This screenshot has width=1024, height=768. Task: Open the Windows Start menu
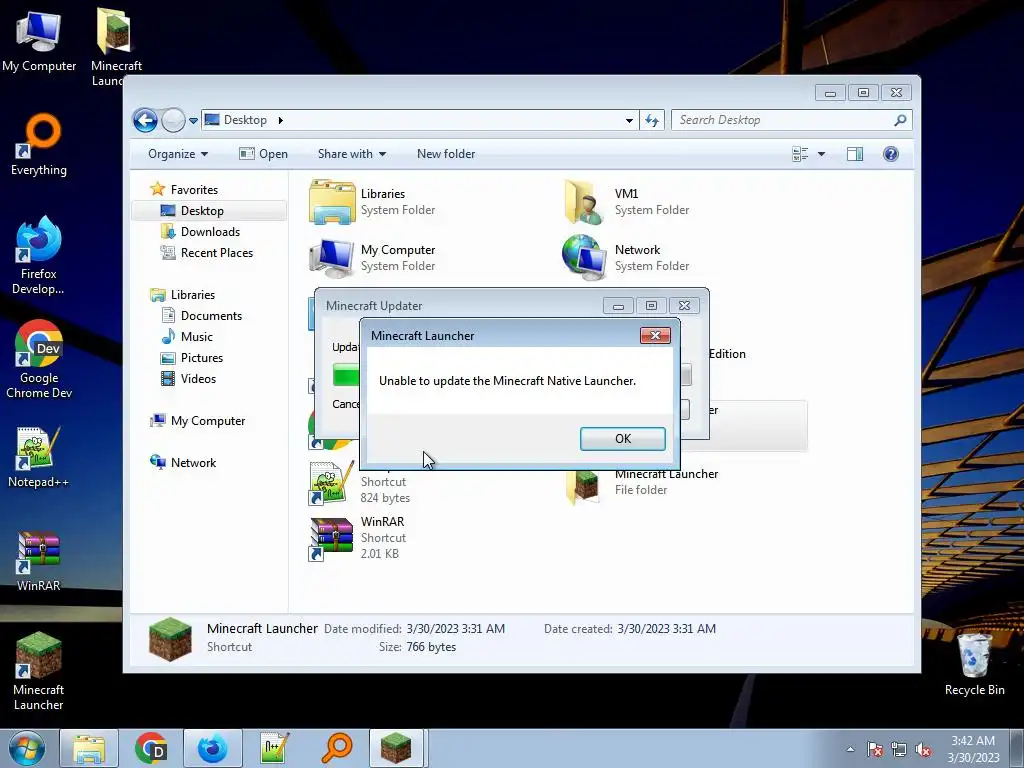click(x=27, y=748)
